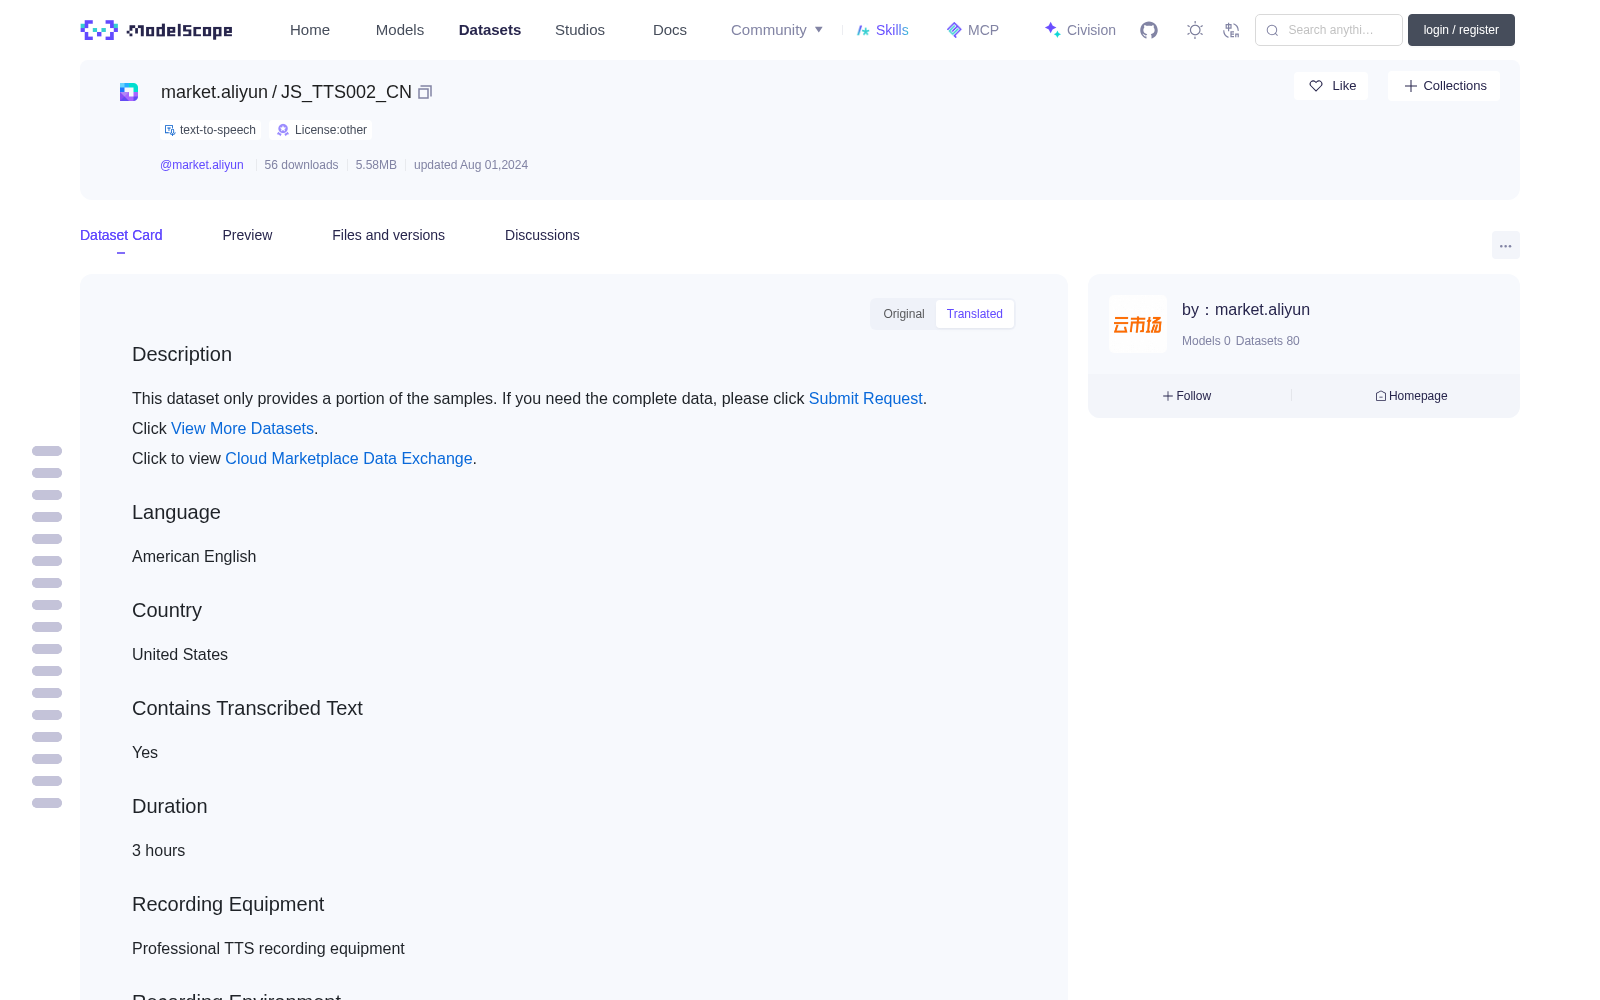Open the MCP diamond icon link

point(972,30)
